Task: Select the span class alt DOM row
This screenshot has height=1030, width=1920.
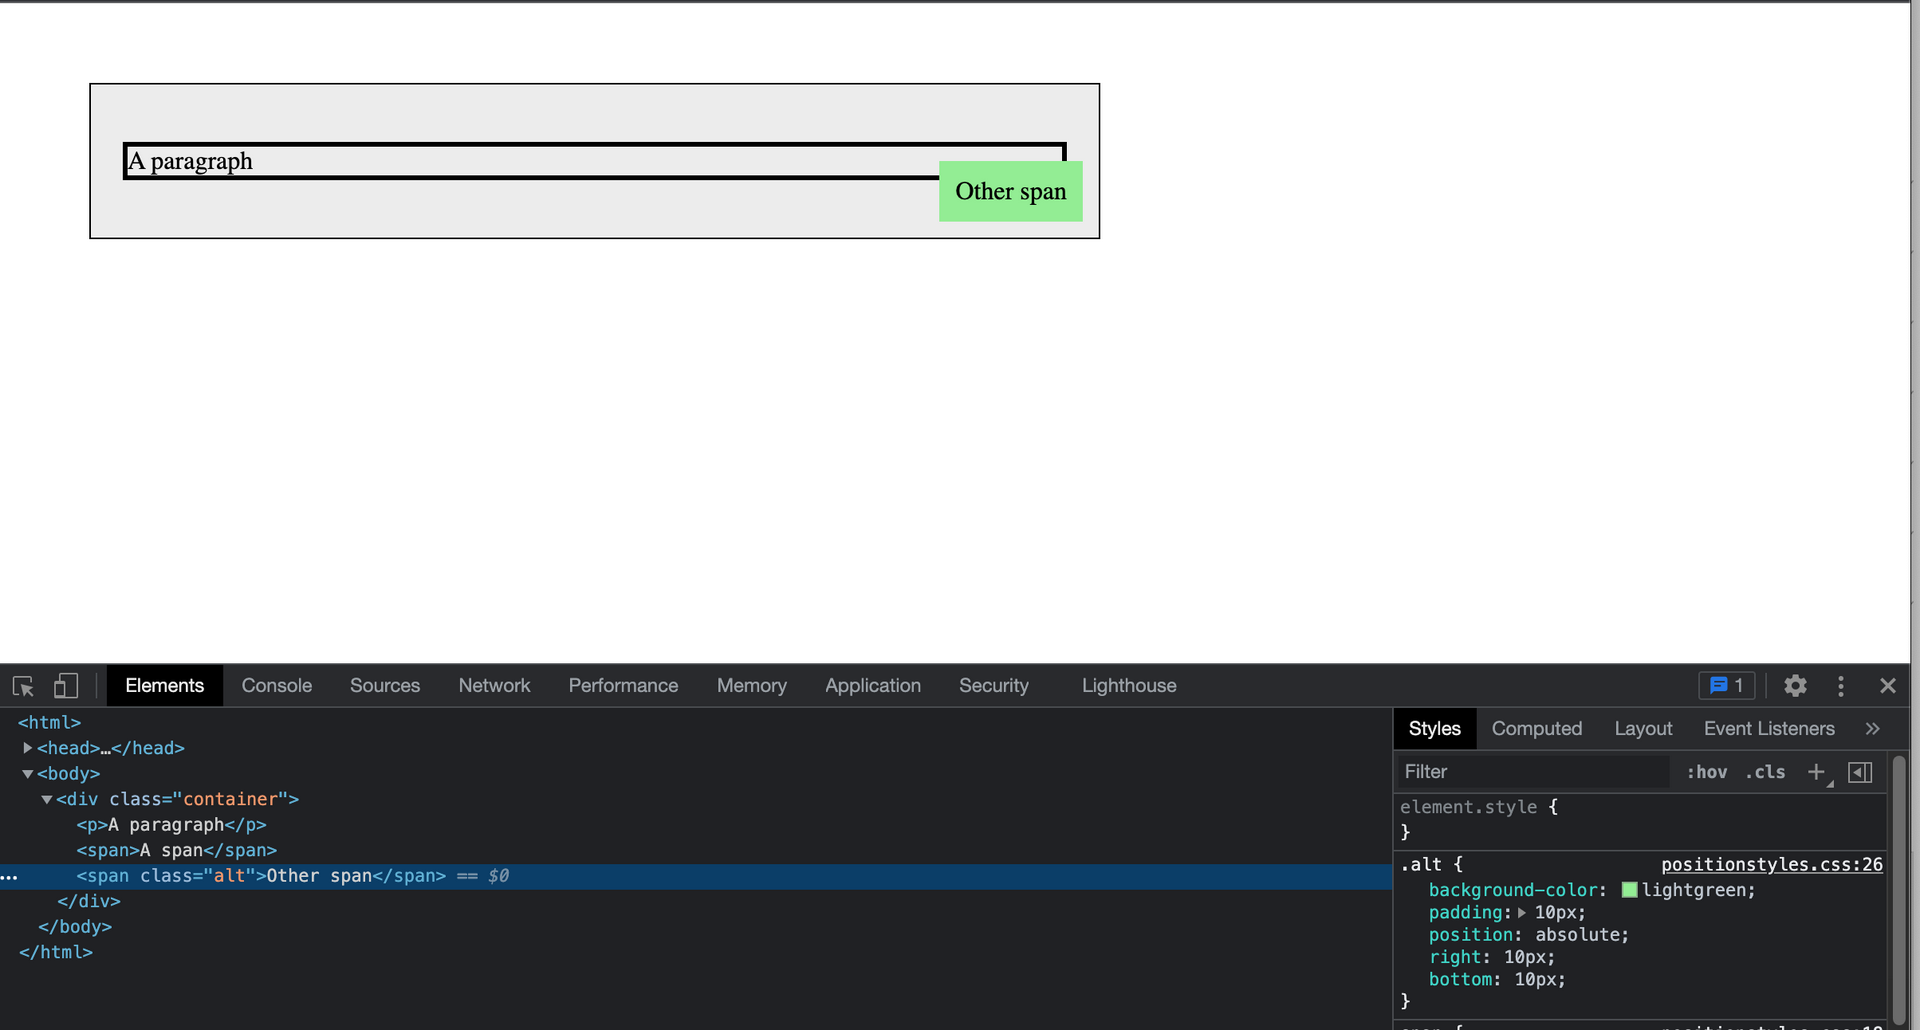Action: [x=695, y=876]
